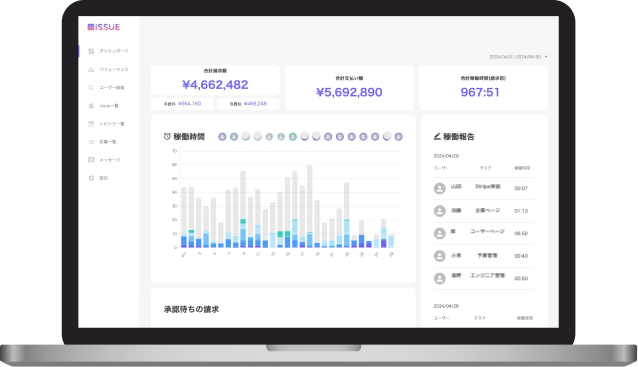638x367 pixels.
Task: Open the 設定 gear icon
Action: tap(91, 178)
